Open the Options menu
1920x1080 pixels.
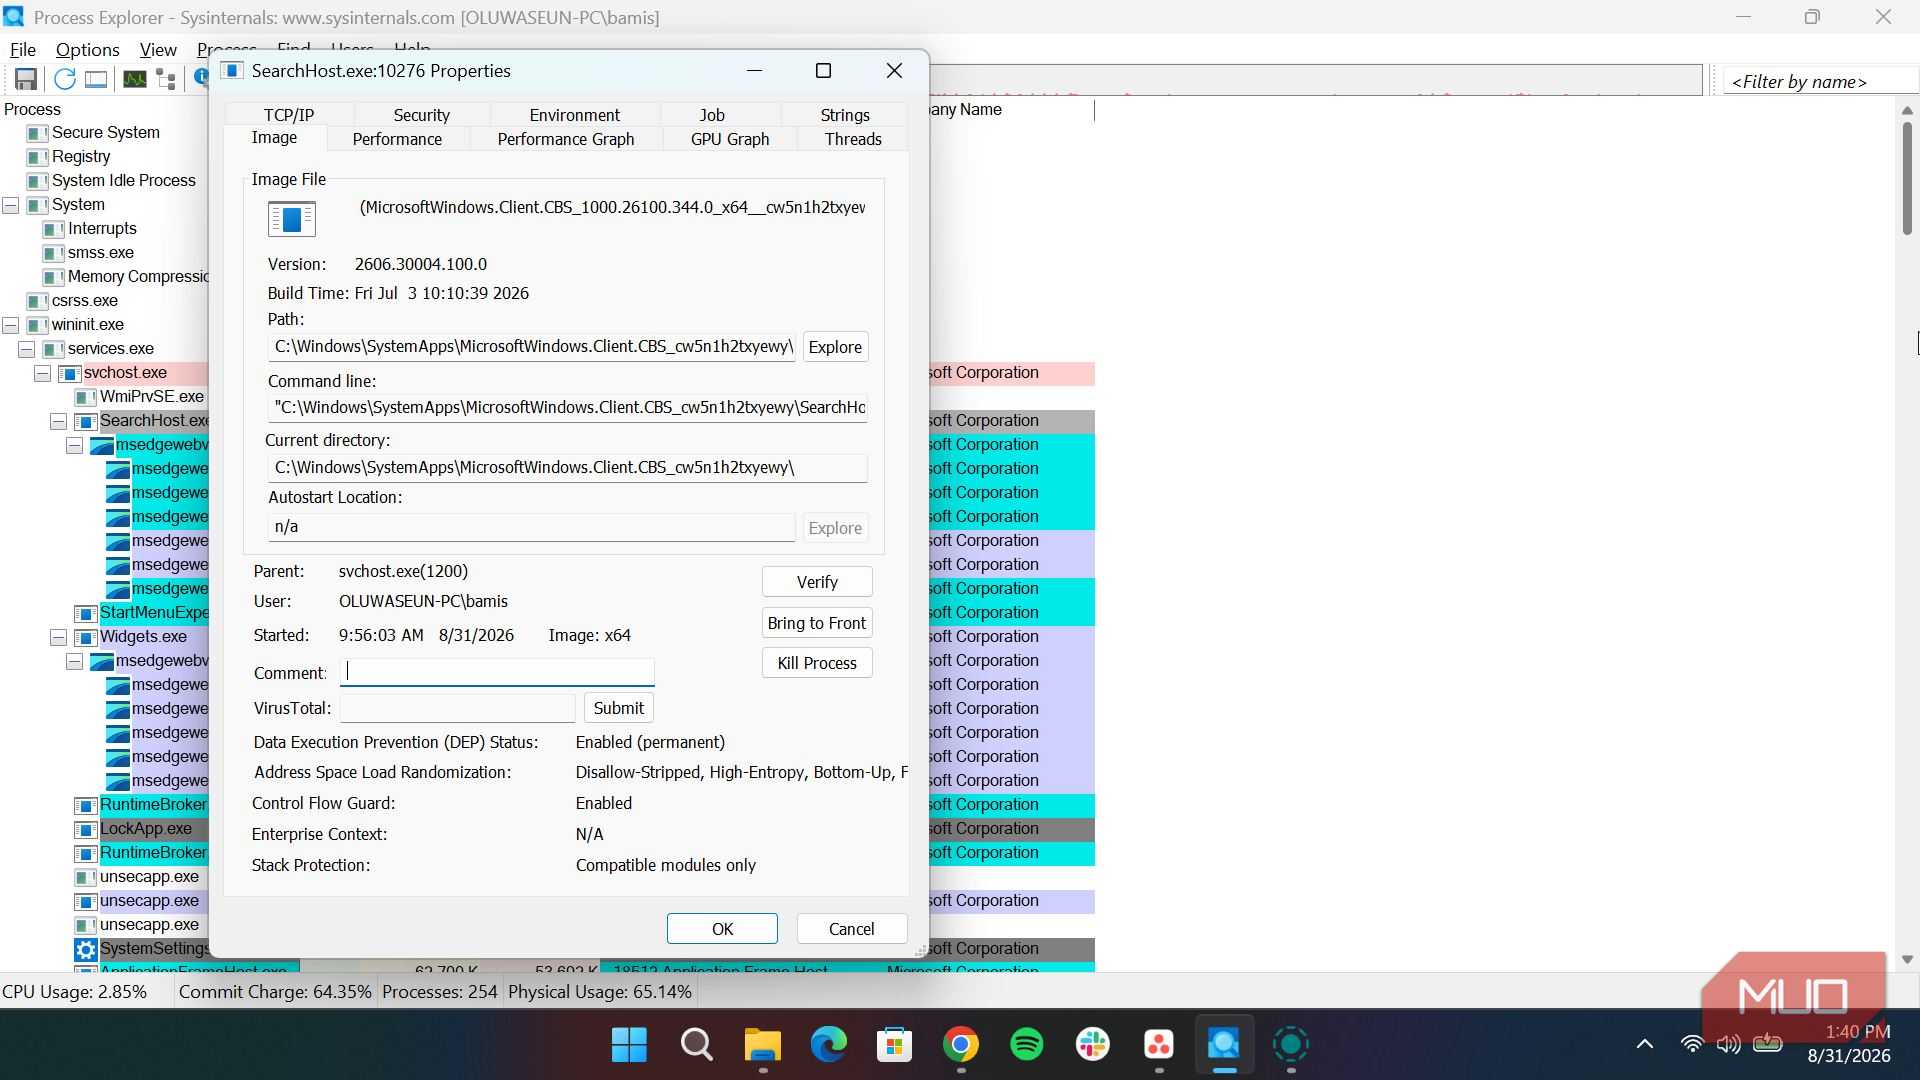87,49
